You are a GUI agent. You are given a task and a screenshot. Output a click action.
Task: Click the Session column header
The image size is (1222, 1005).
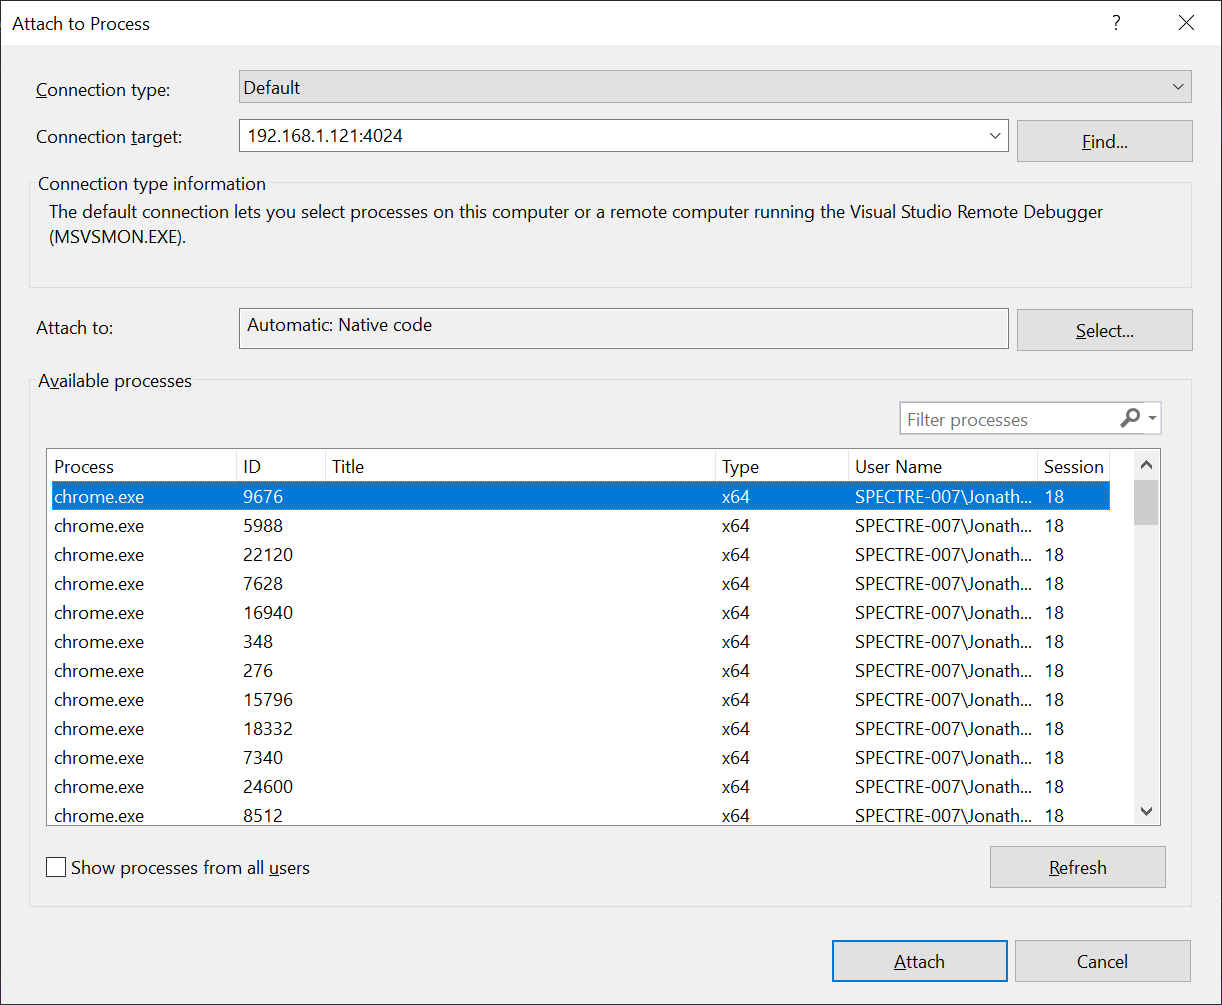point(1073,466)
